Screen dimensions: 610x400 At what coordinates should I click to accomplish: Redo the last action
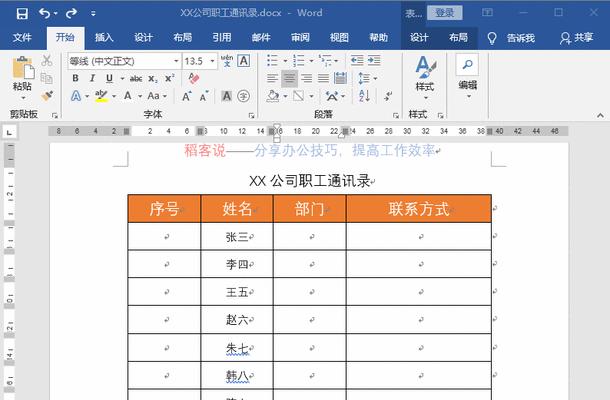(x=71, y=14)
